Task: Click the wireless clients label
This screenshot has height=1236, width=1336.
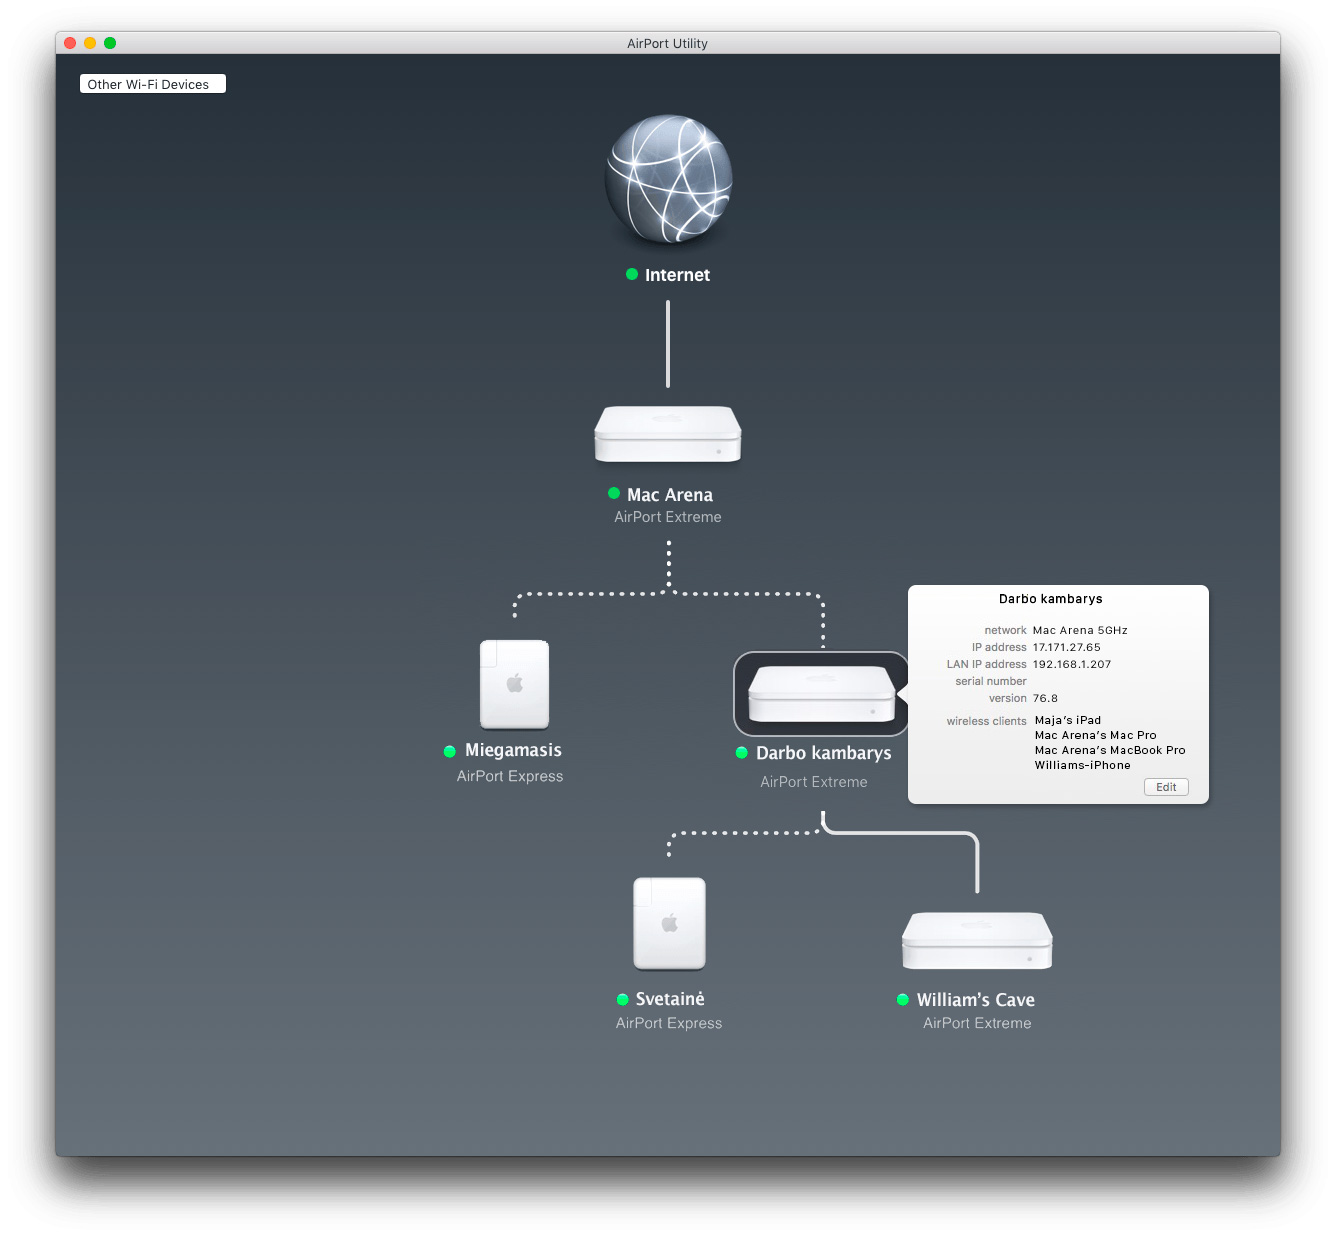Action: 987,721
